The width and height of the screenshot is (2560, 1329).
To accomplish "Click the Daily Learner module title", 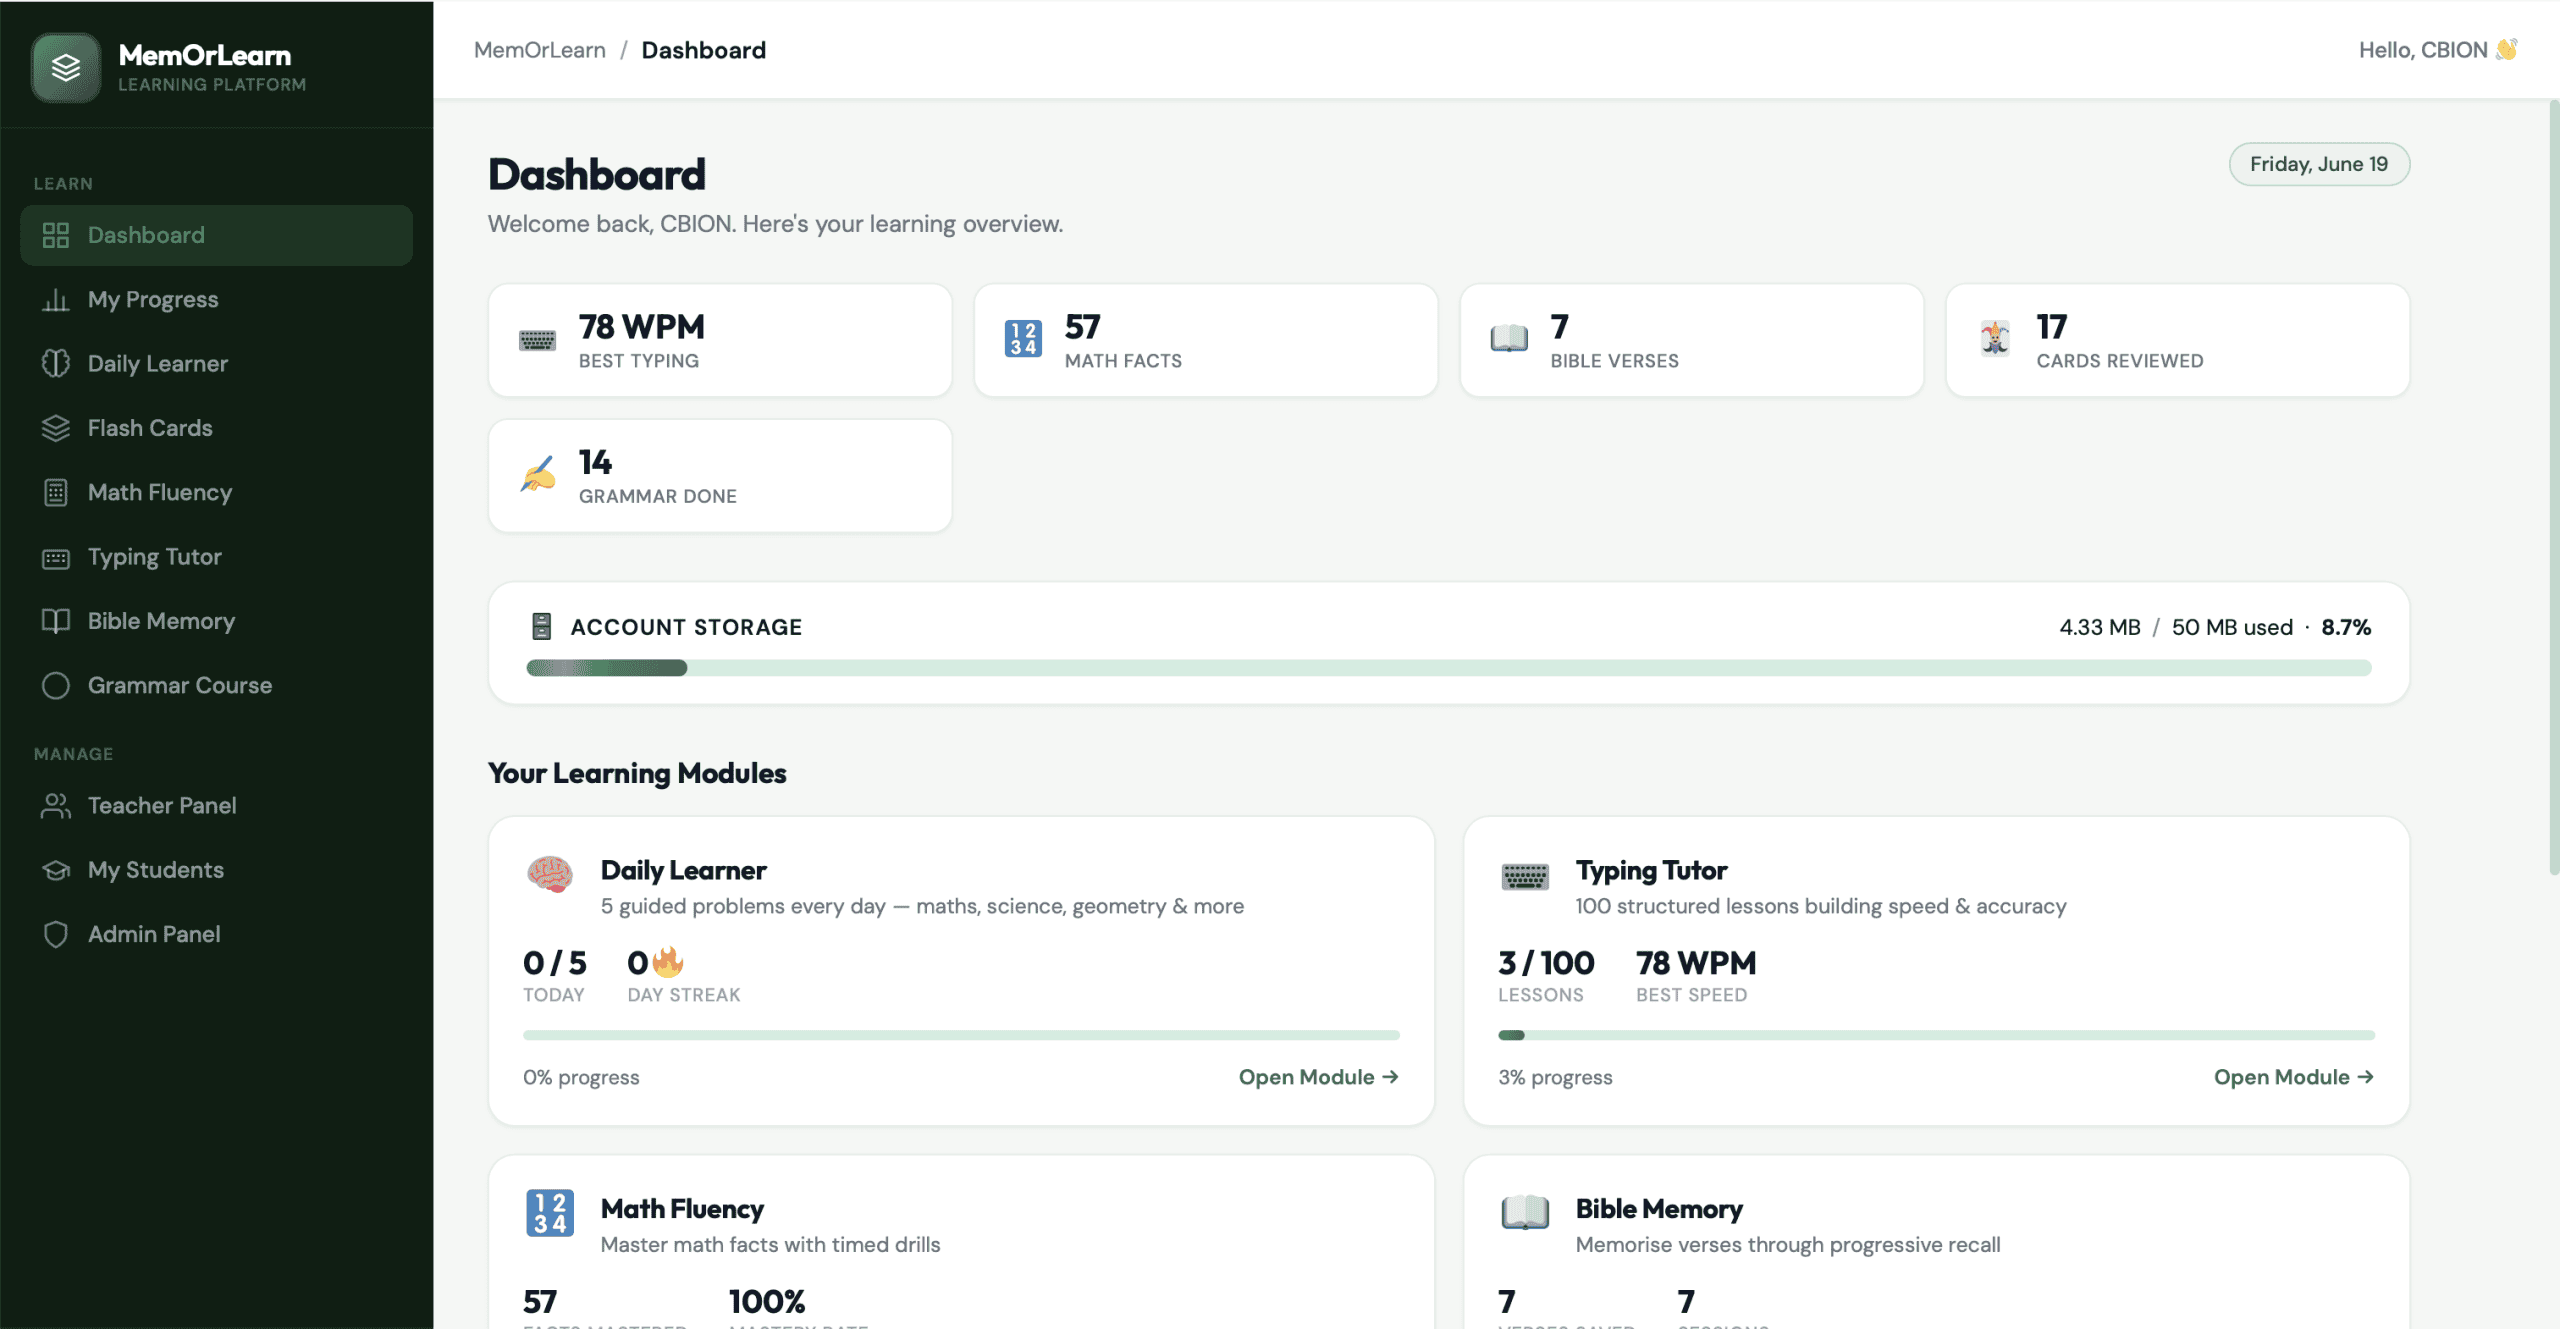I will coord(683,870).
